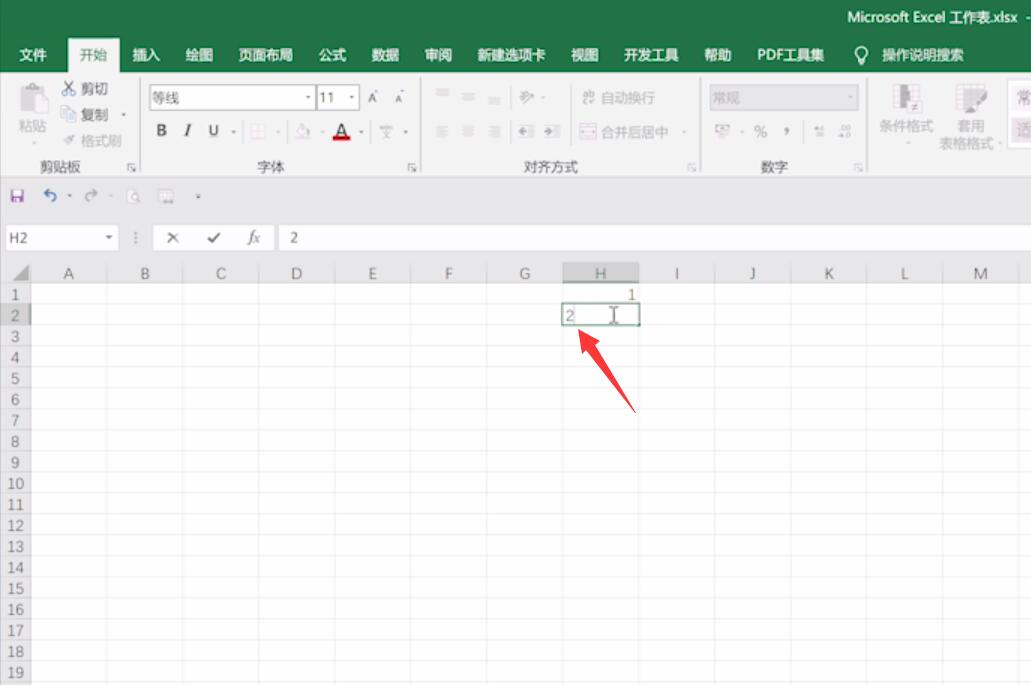Click the top align icon
Image resolution: width=1031 pixels, height=685 pixels.
[442, 94]
